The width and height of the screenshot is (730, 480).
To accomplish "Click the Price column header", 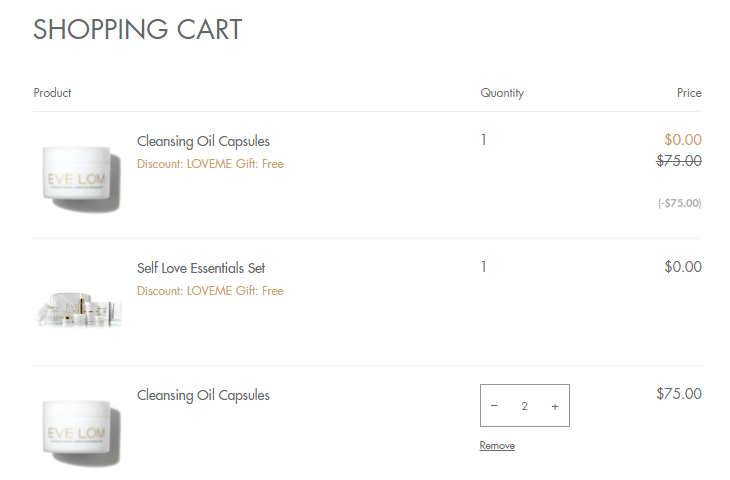I will coord(689,93).
